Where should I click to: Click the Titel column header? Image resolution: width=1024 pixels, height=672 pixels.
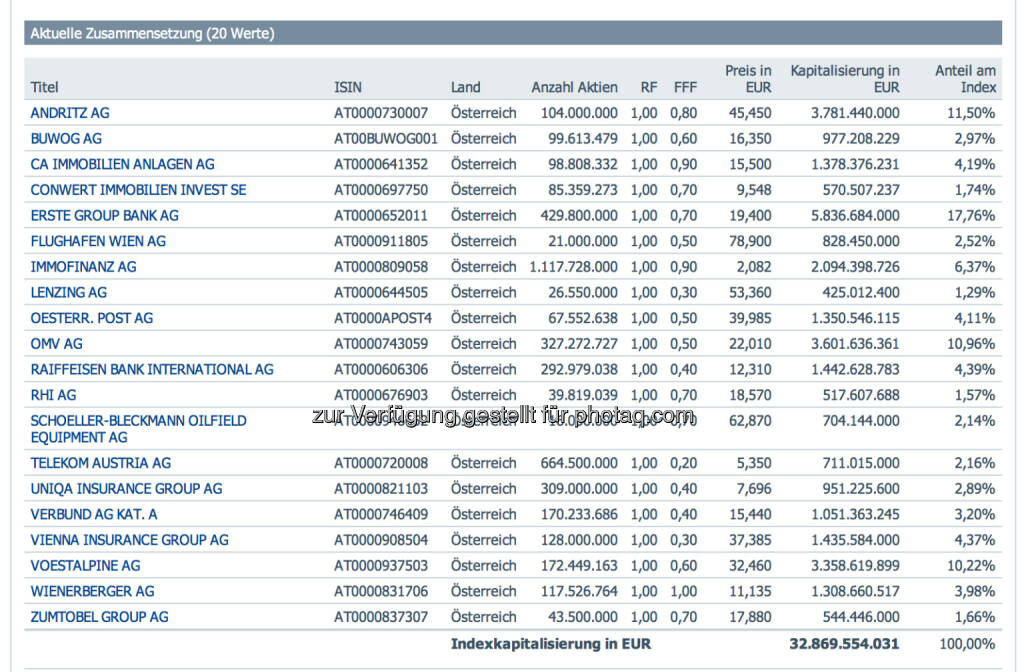pos(45,87)
